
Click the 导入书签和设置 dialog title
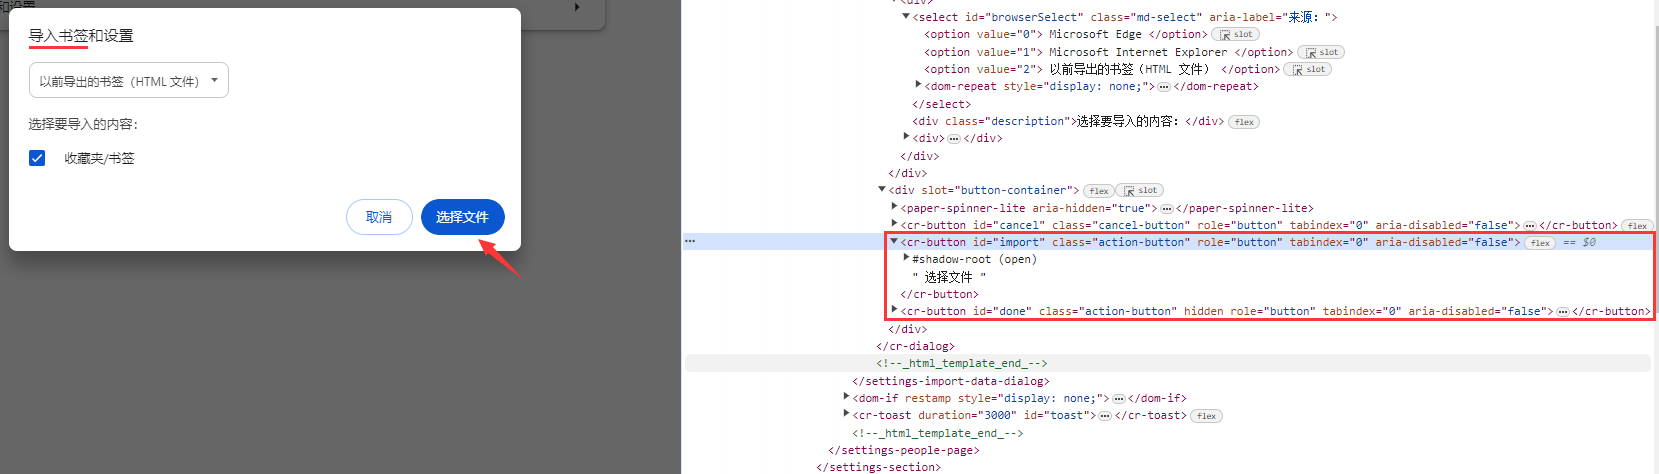81,35
